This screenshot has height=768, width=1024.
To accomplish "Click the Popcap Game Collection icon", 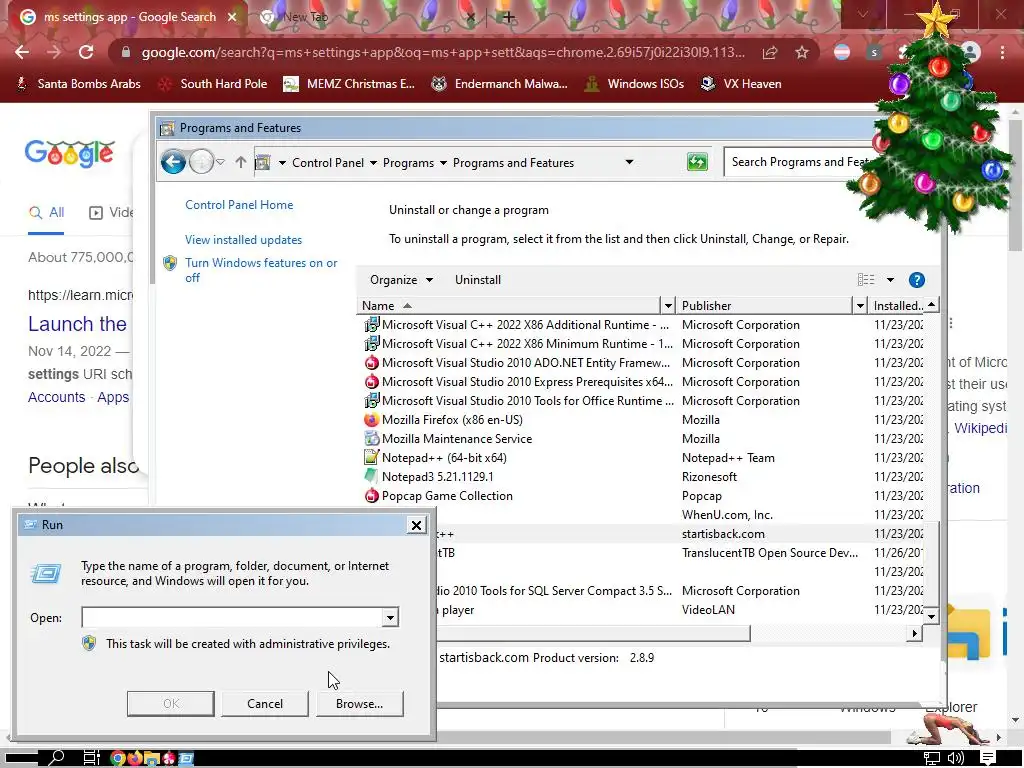I will [371, 496].
